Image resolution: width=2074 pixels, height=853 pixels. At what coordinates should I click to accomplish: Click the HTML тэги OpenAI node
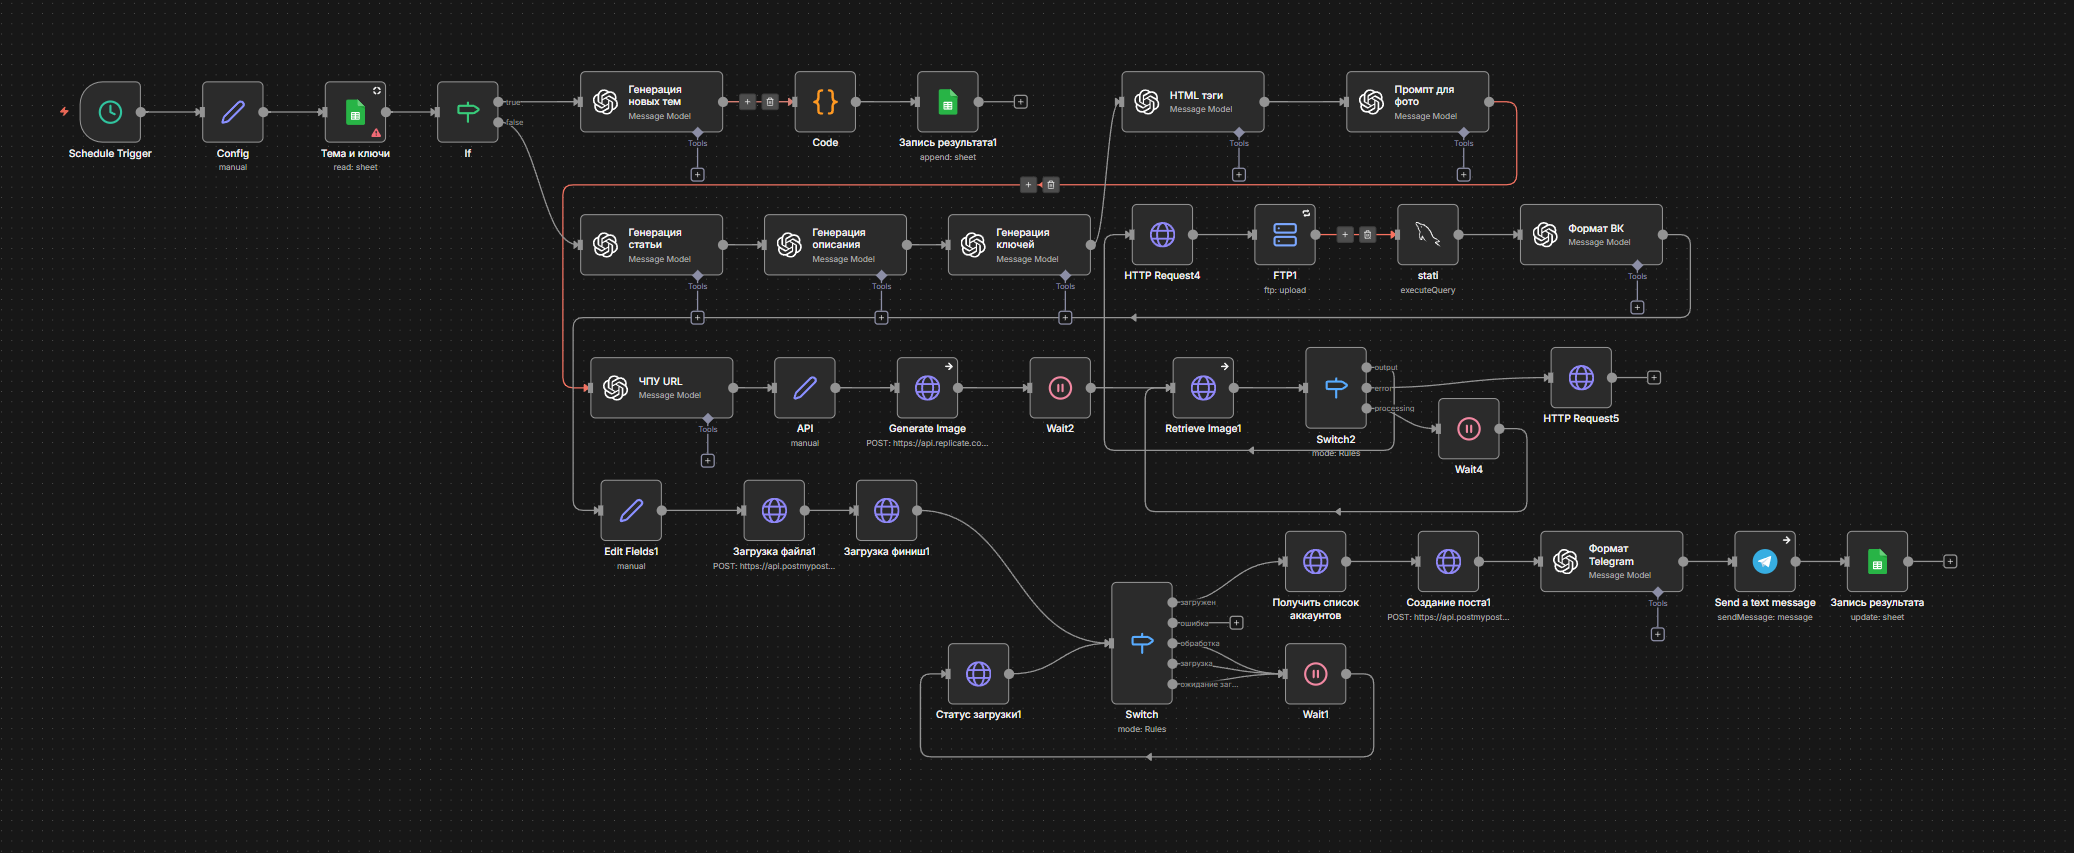tap(1192, 102)
